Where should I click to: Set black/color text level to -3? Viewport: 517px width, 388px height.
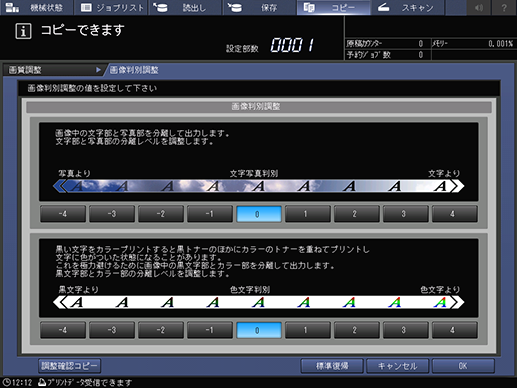[x=112, y=330]
